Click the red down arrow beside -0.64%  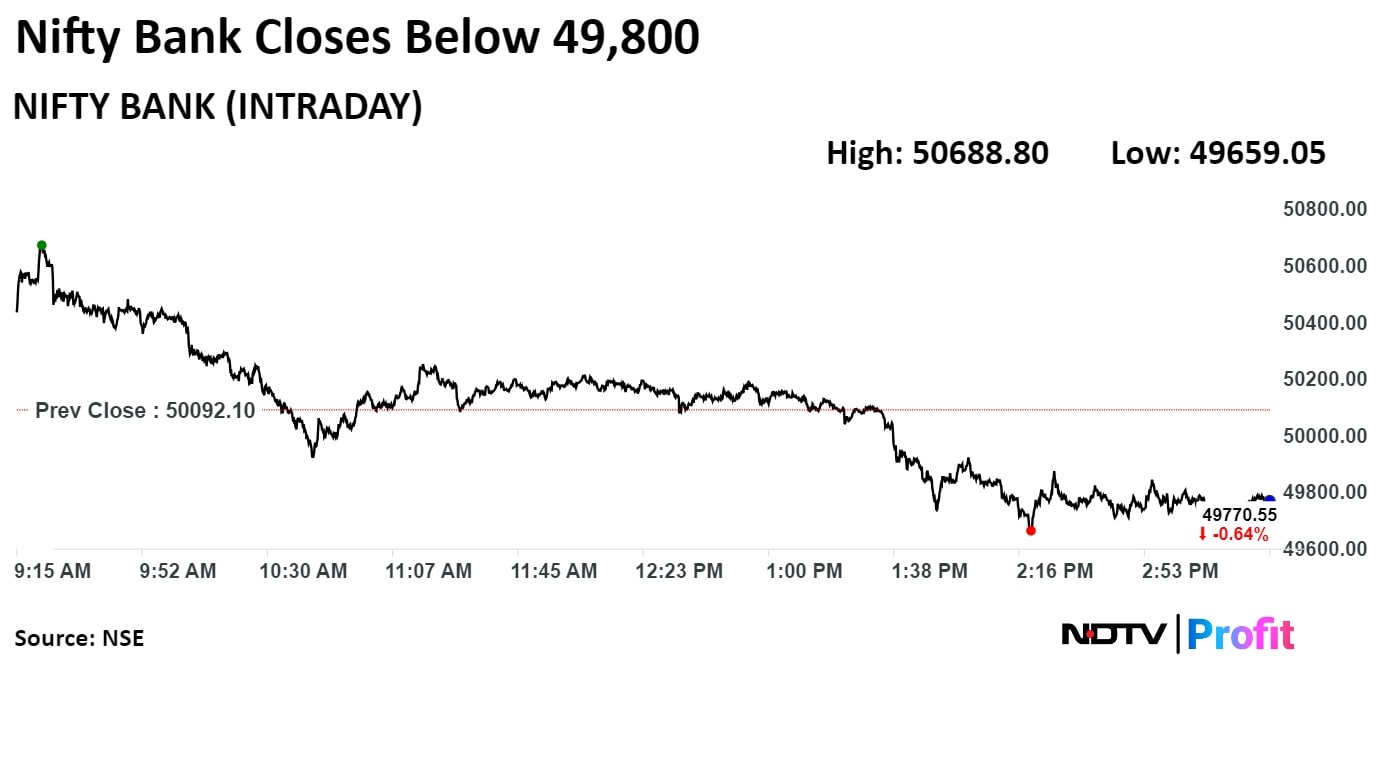point(1202,535)
